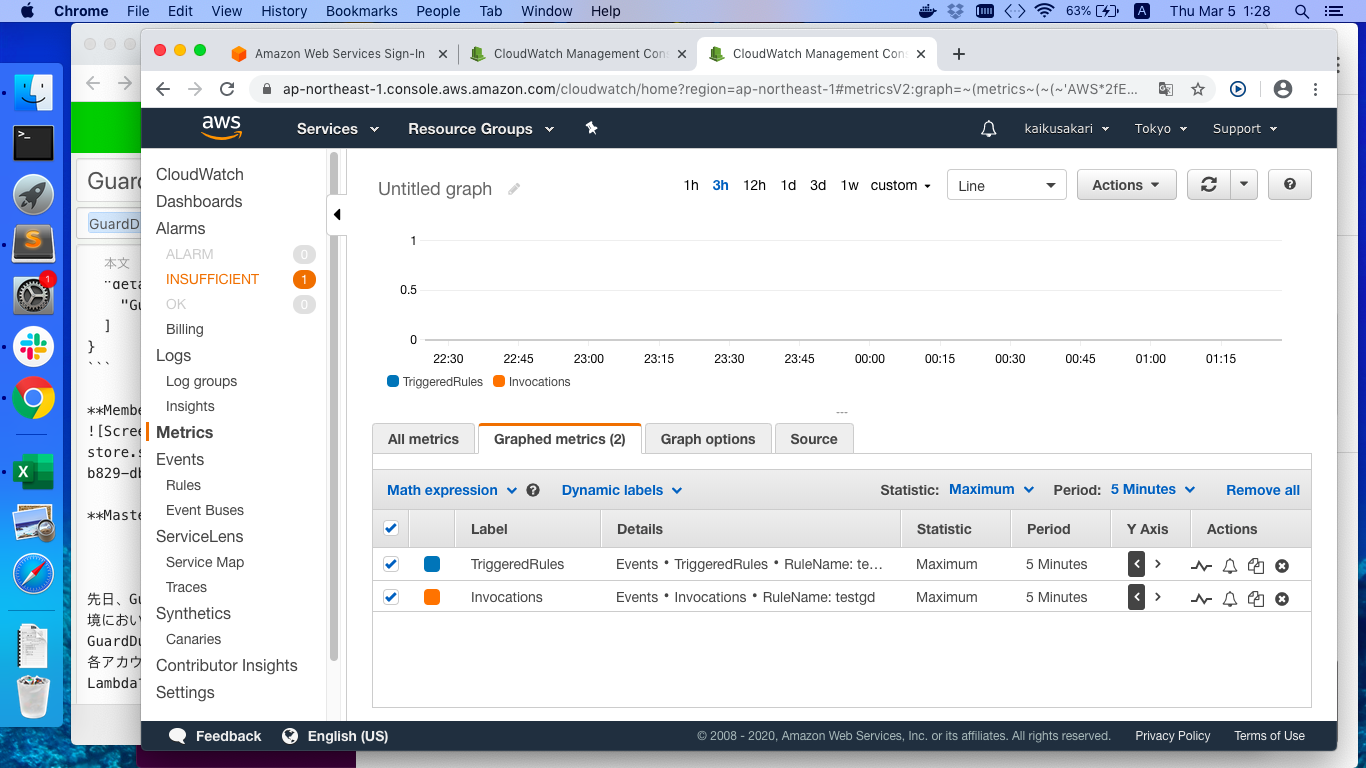Click the Chrome address bar URL
Viewport: 1366px width, 768px height.
click(x=710, y=89)
